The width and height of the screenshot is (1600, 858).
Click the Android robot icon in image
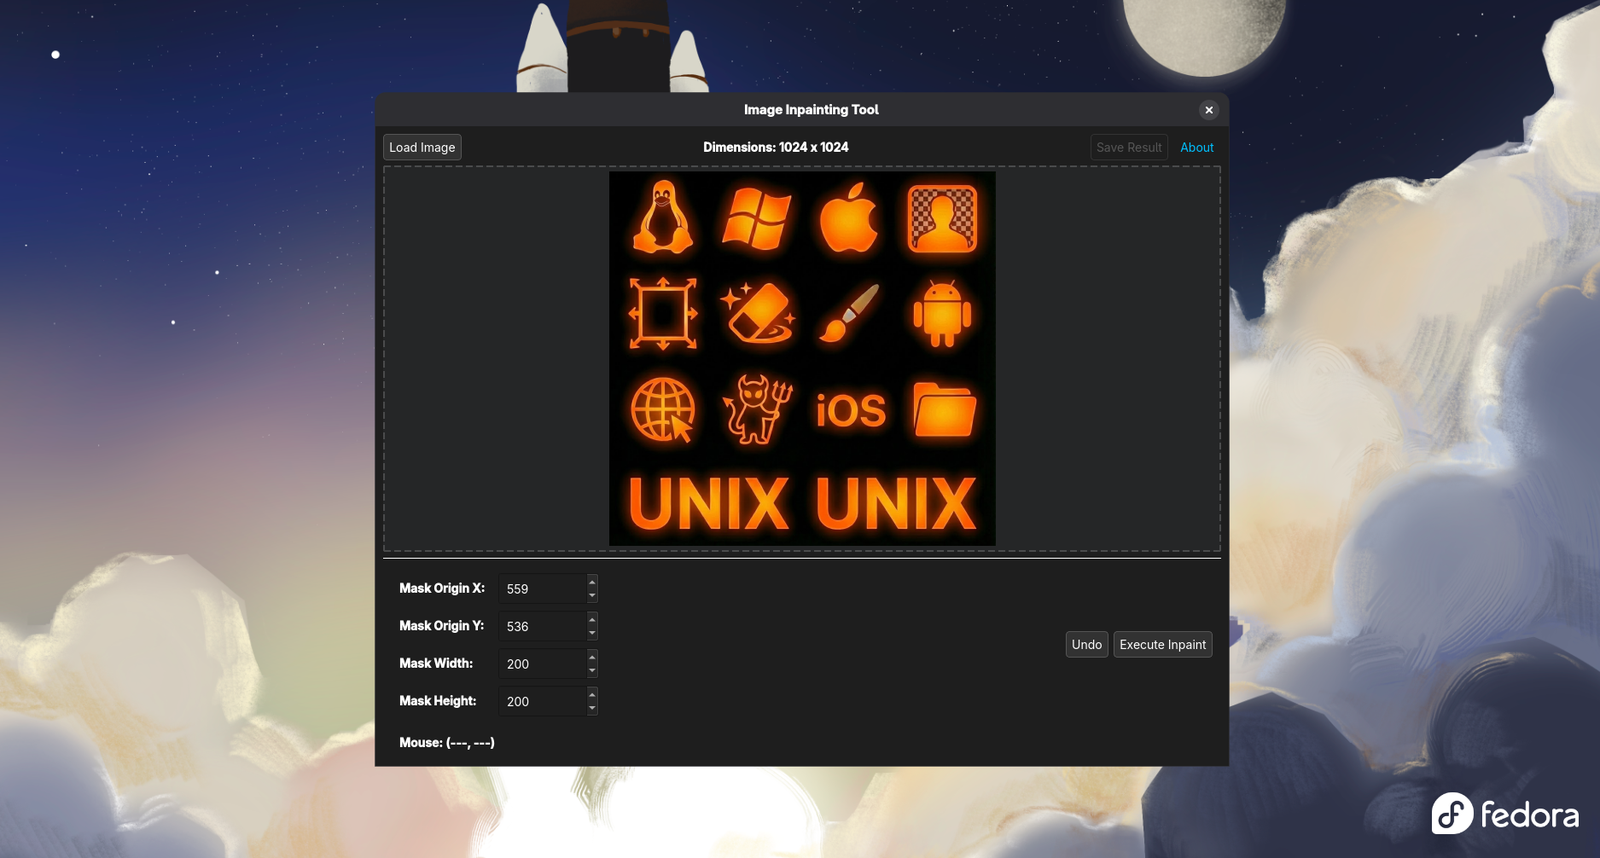click(942, 314)
